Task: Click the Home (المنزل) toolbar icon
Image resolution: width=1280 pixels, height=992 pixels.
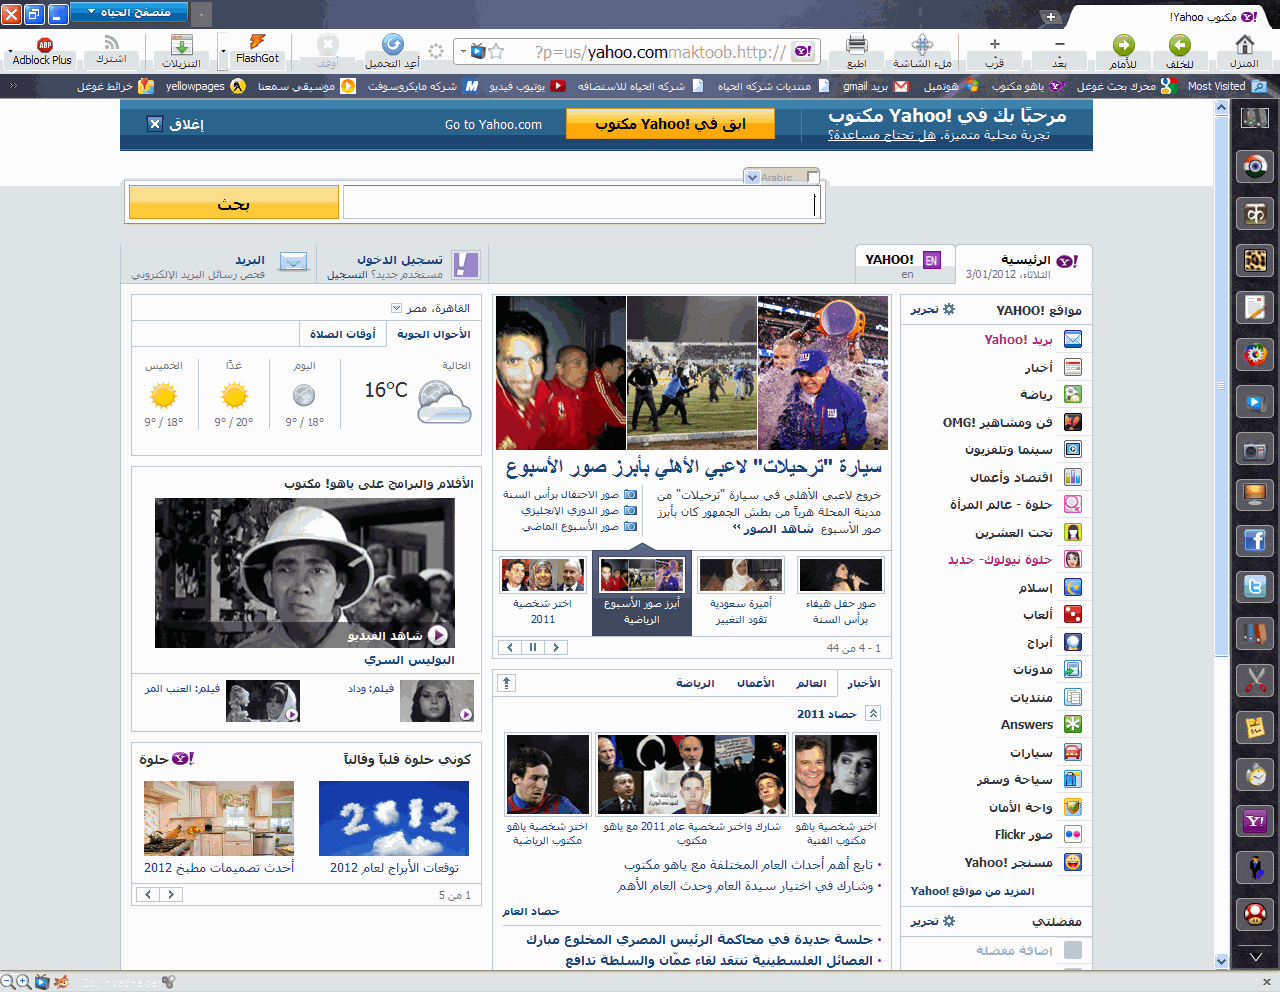Action: tap(1244, 44)
